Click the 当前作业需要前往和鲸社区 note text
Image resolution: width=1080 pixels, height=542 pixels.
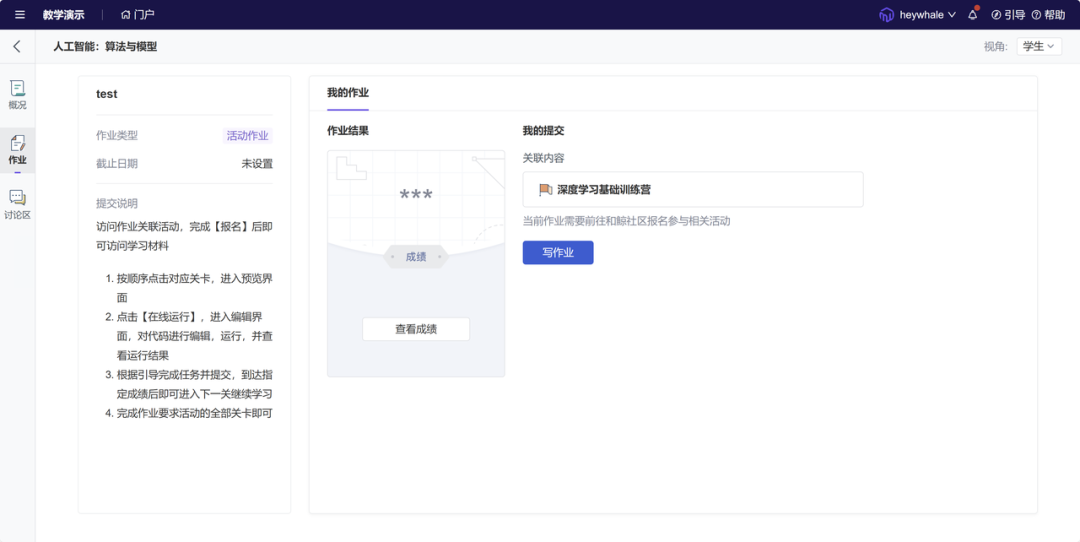point(626,221)
